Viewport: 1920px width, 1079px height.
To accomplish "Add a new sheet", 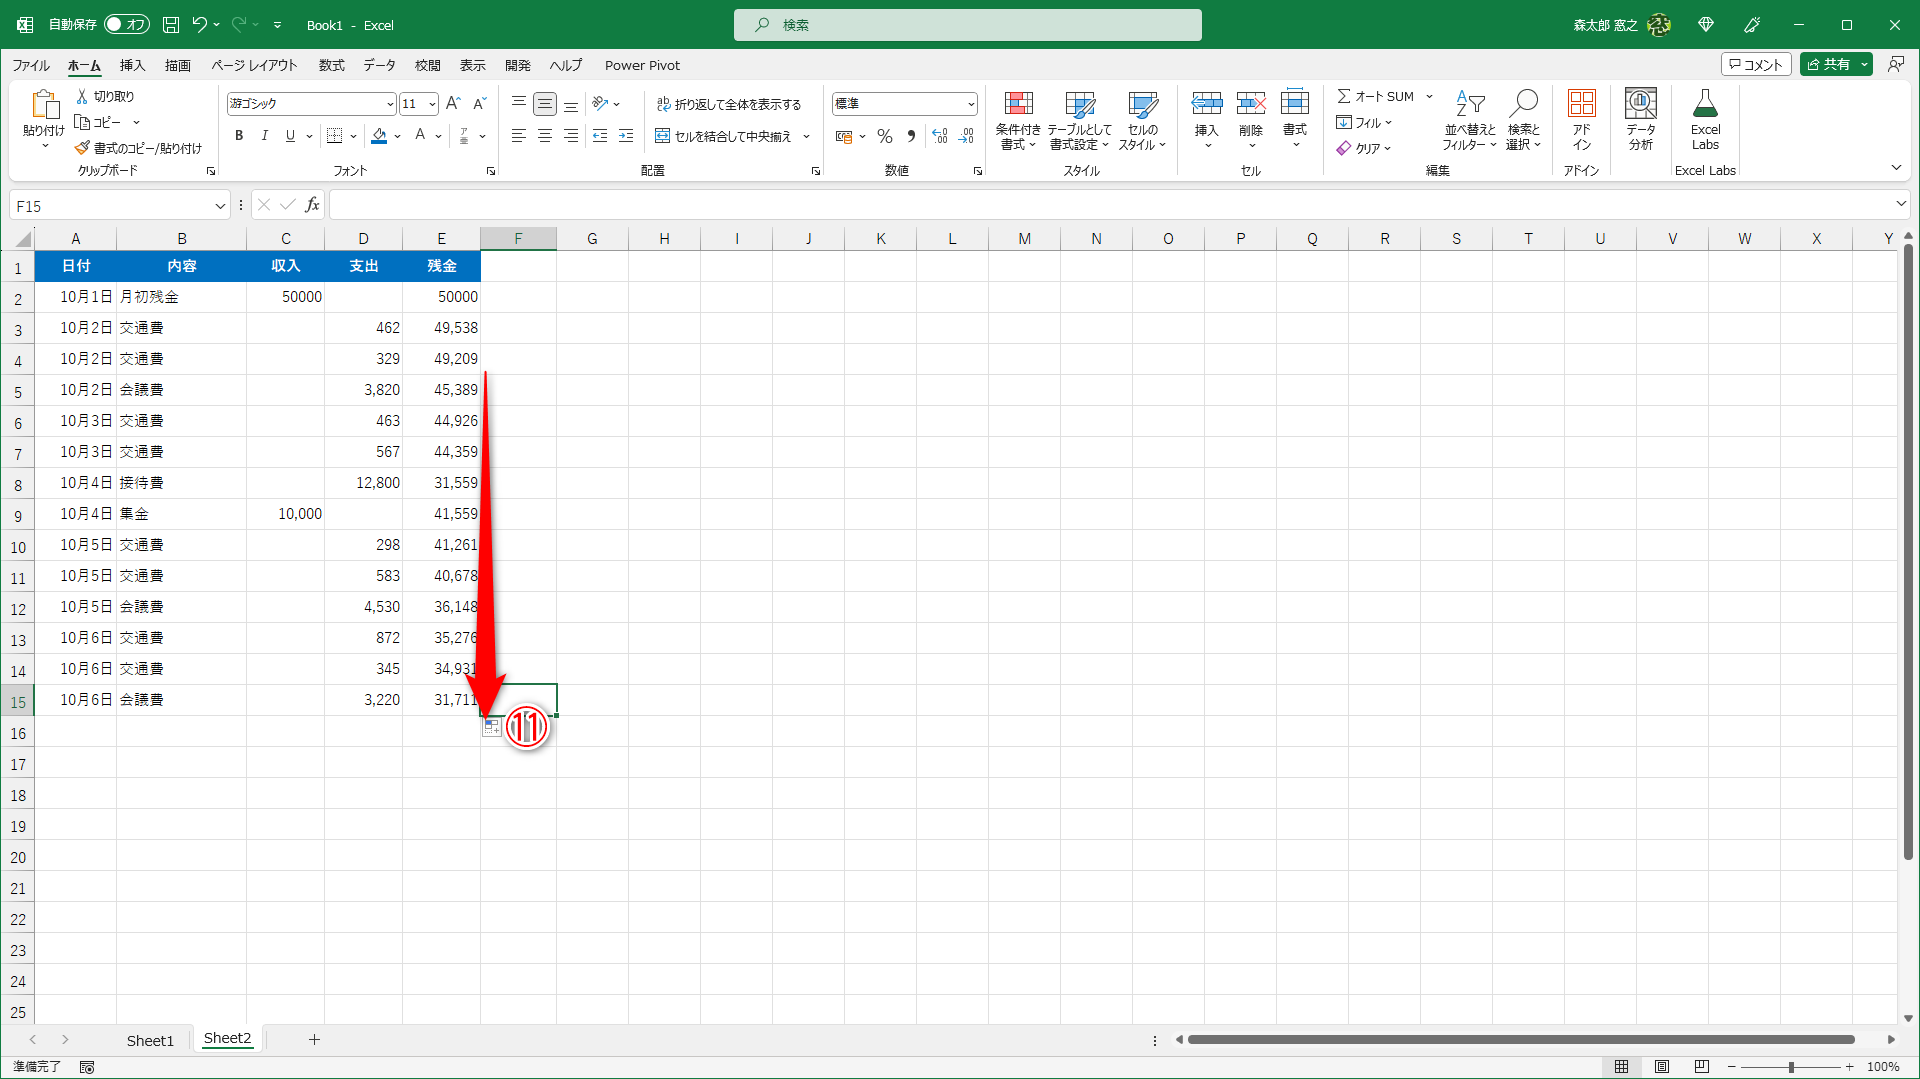I will coord(314,1040).
